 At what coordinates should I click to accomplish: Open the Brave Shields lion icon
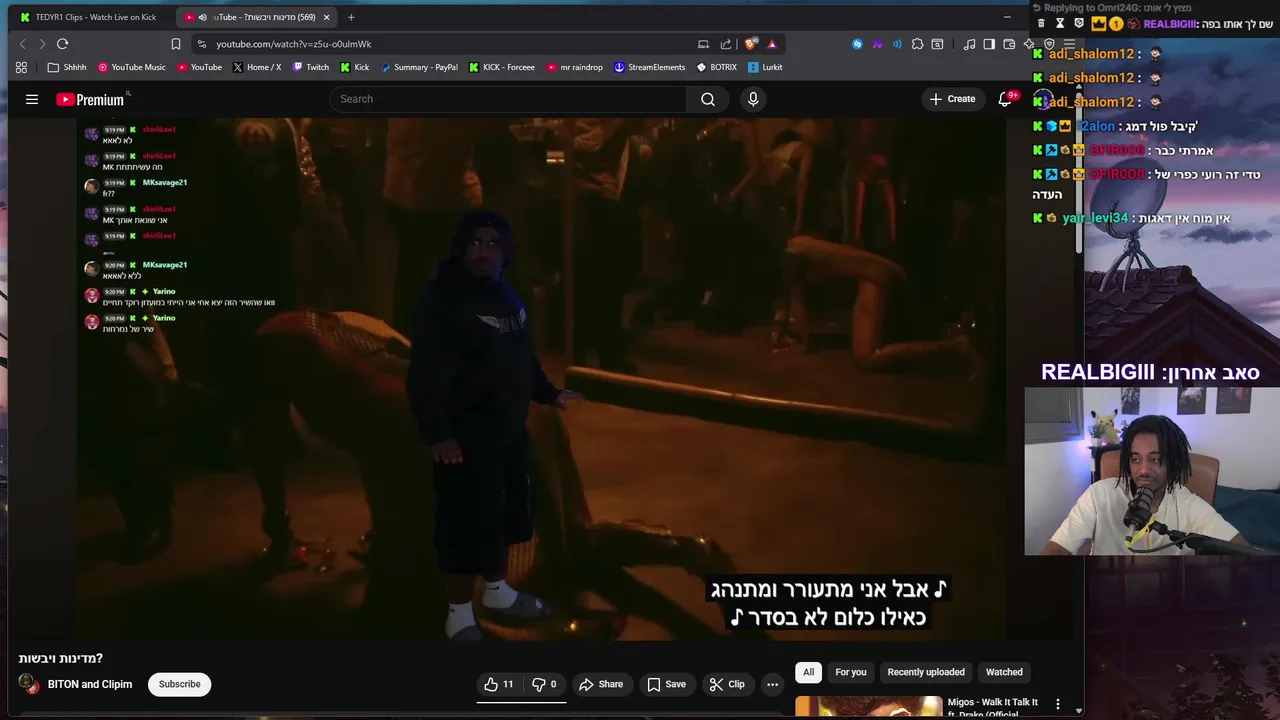click(x=751, y=44)
